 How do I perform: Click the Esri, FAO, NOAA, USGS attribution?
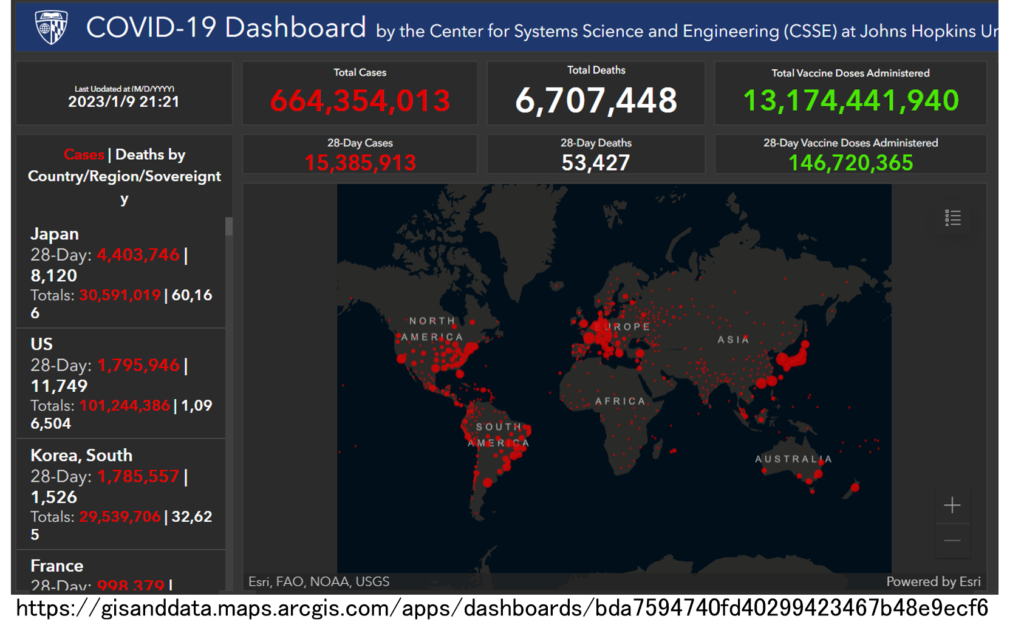click(319, 581)
